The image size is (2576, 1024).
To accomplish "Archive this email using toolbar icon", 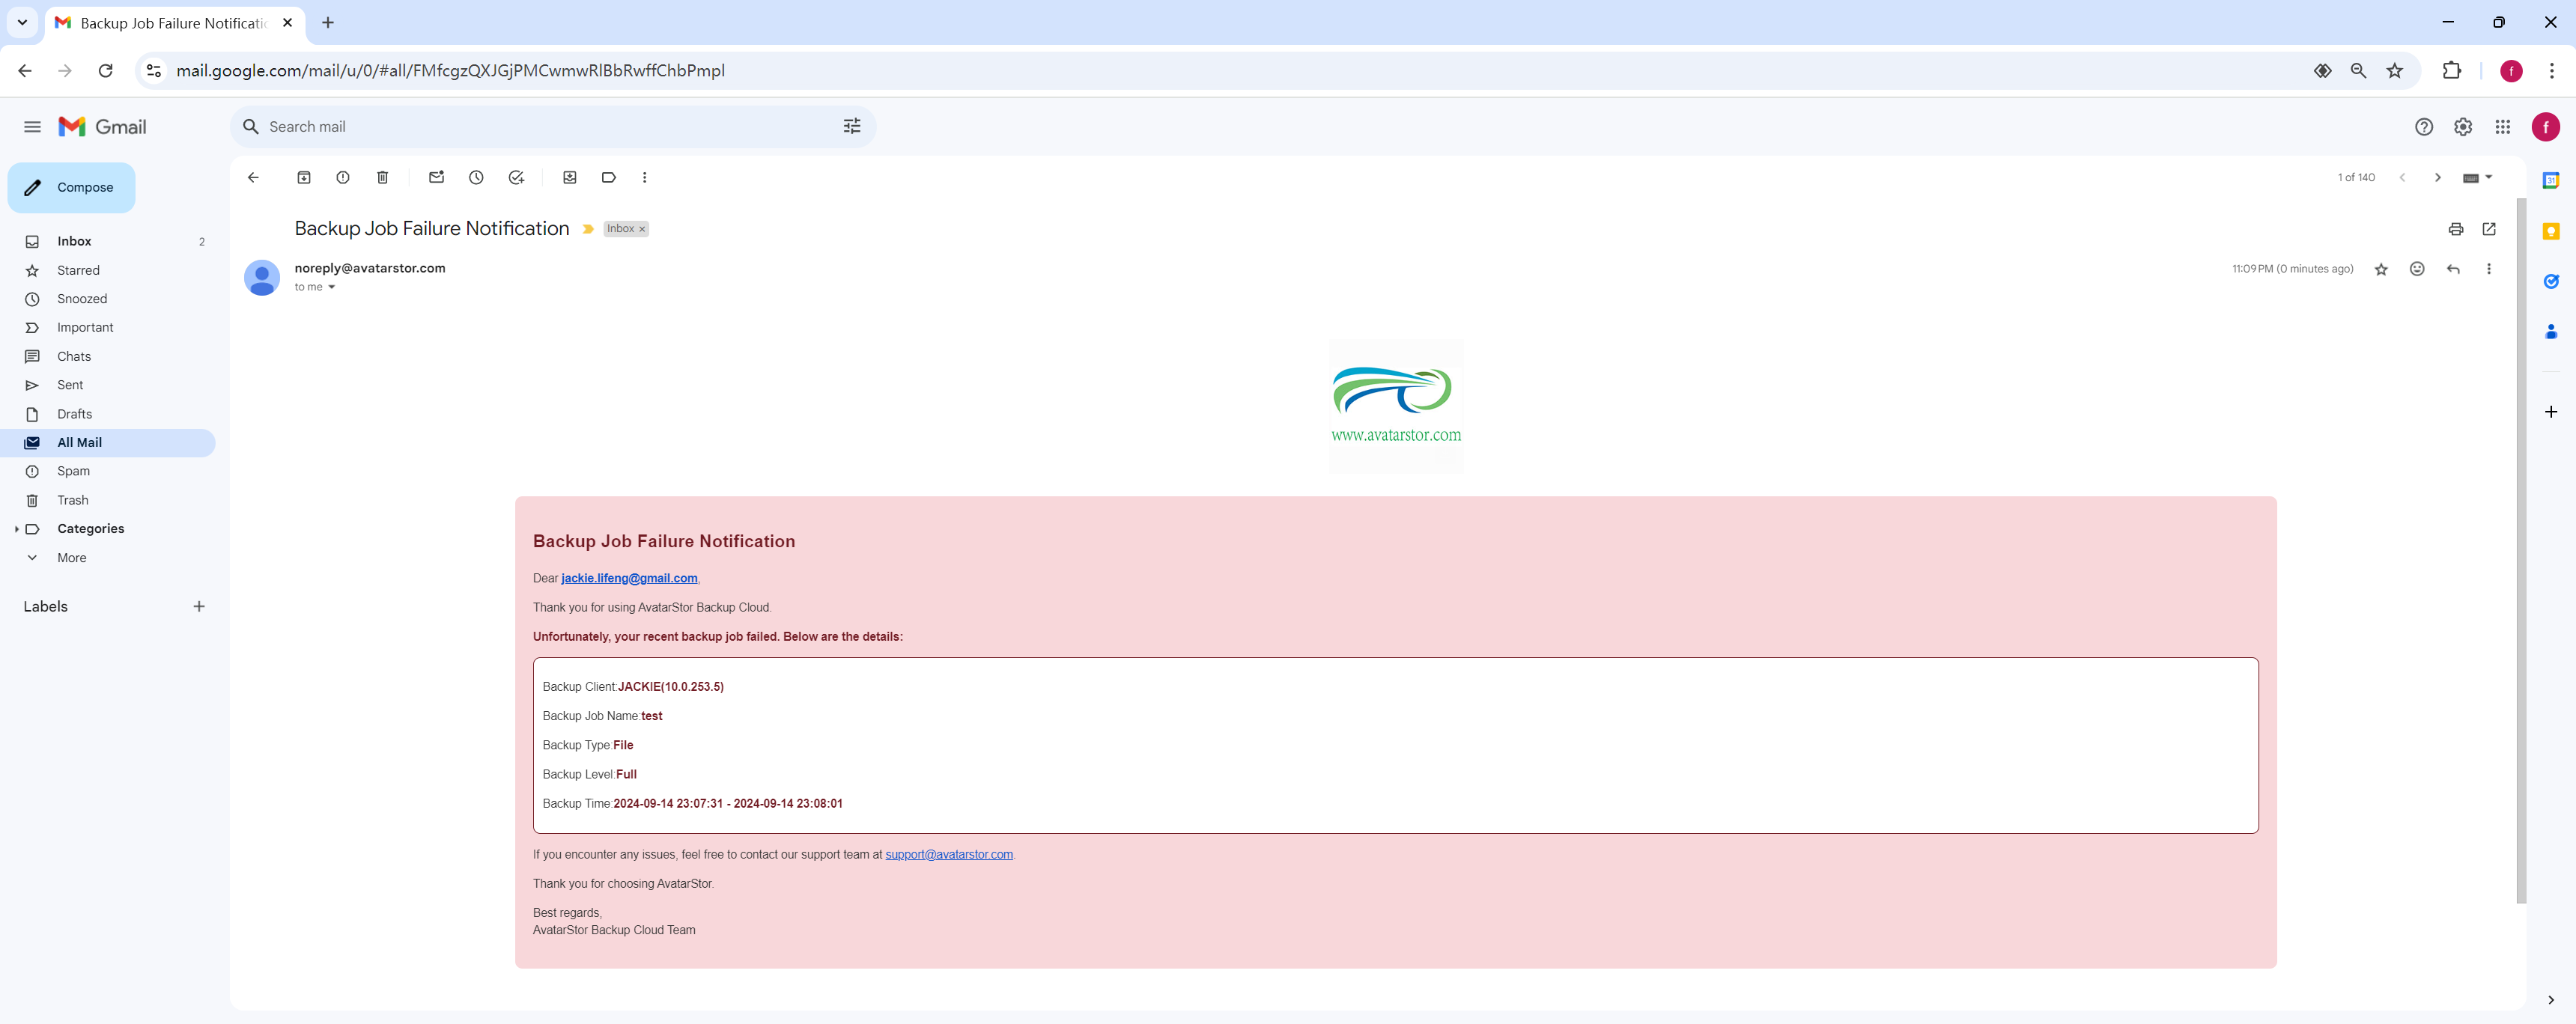I will click(304, 177).
